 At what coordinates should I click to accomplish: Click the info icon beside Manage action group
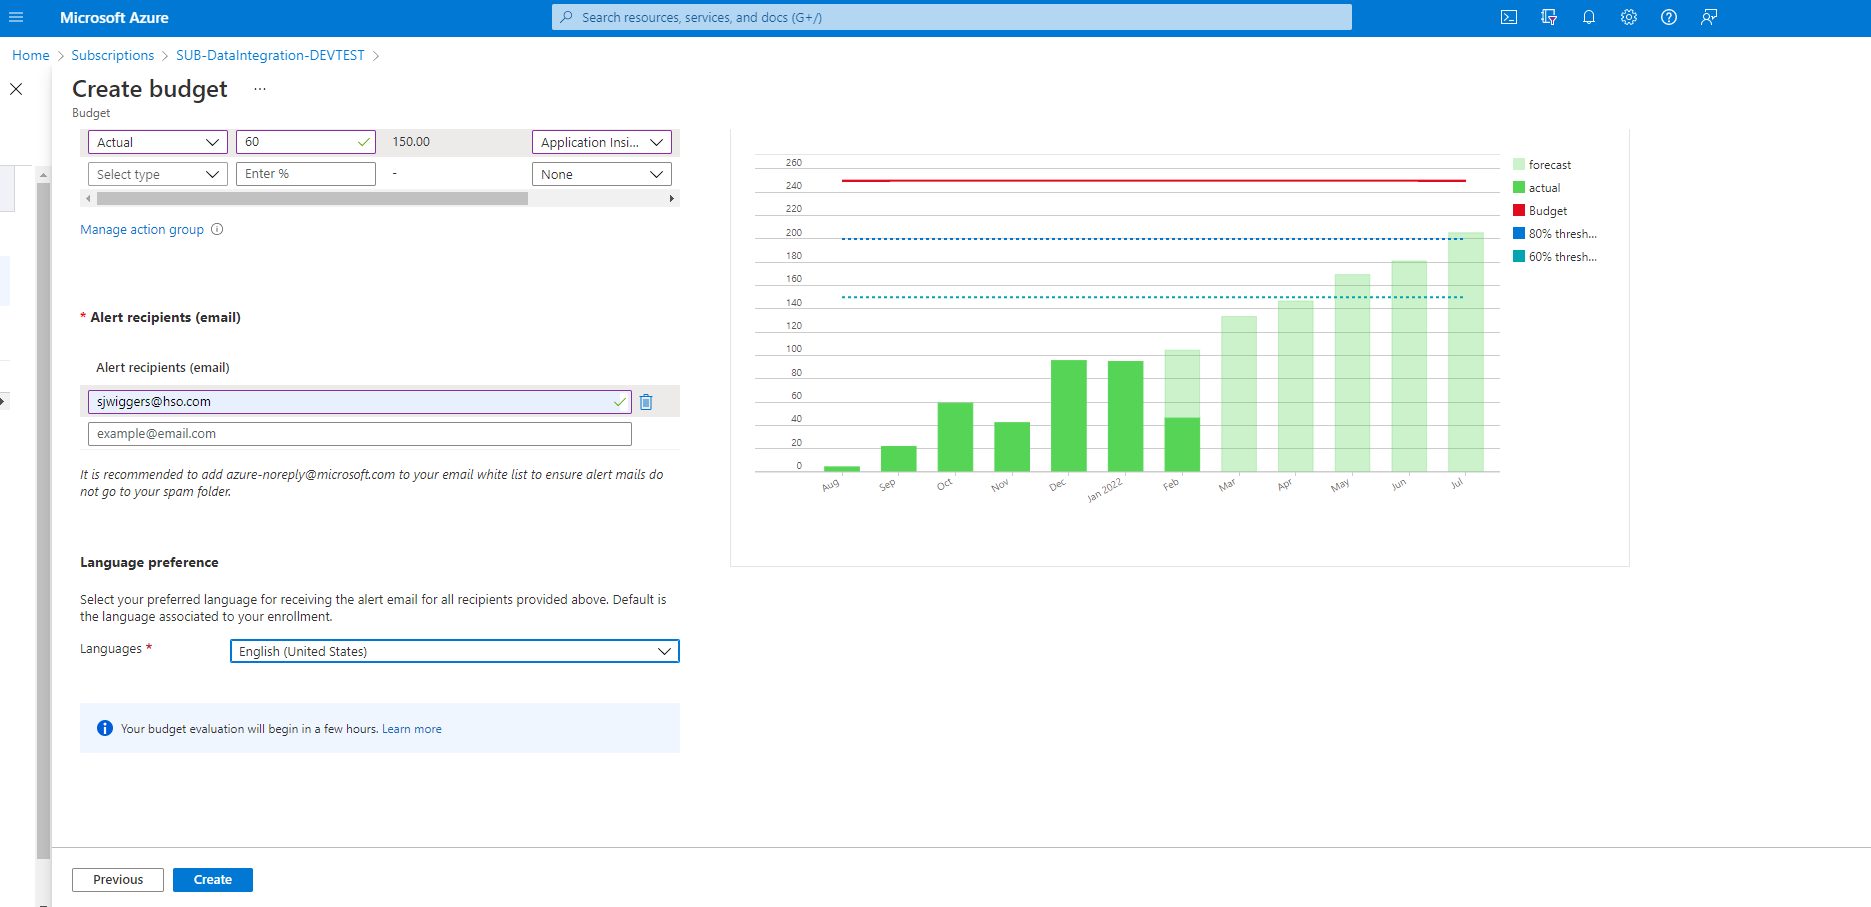pyautogui.click(x=217, y=230)
